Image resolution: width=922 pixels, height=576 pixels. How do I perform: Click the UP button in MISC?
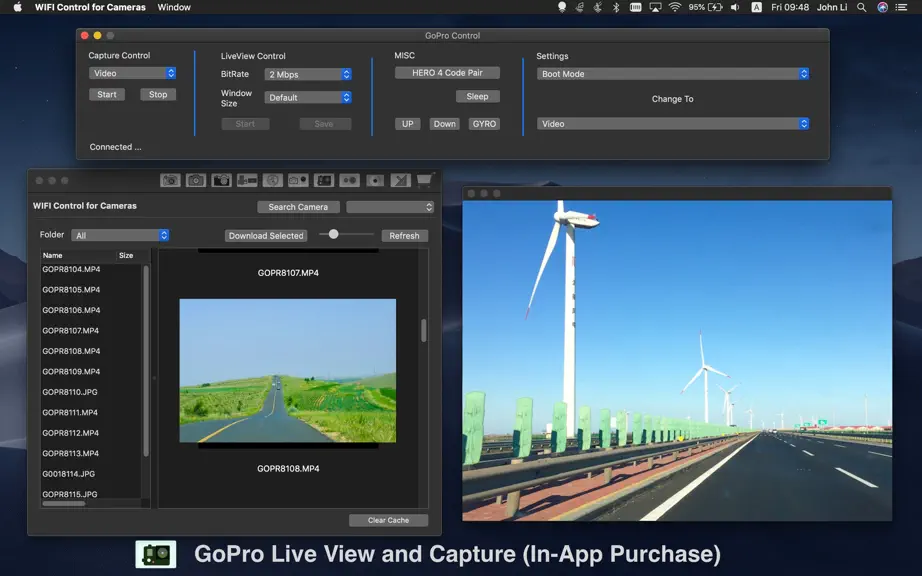[407, 123]
